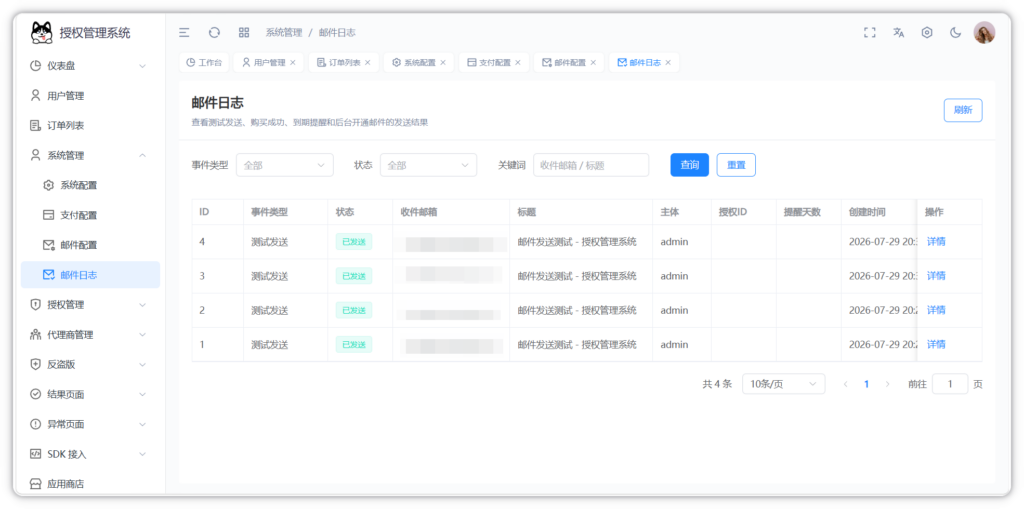
Task: Click the 系统配置 gear icon in sidebar
Action: point(48,185)
